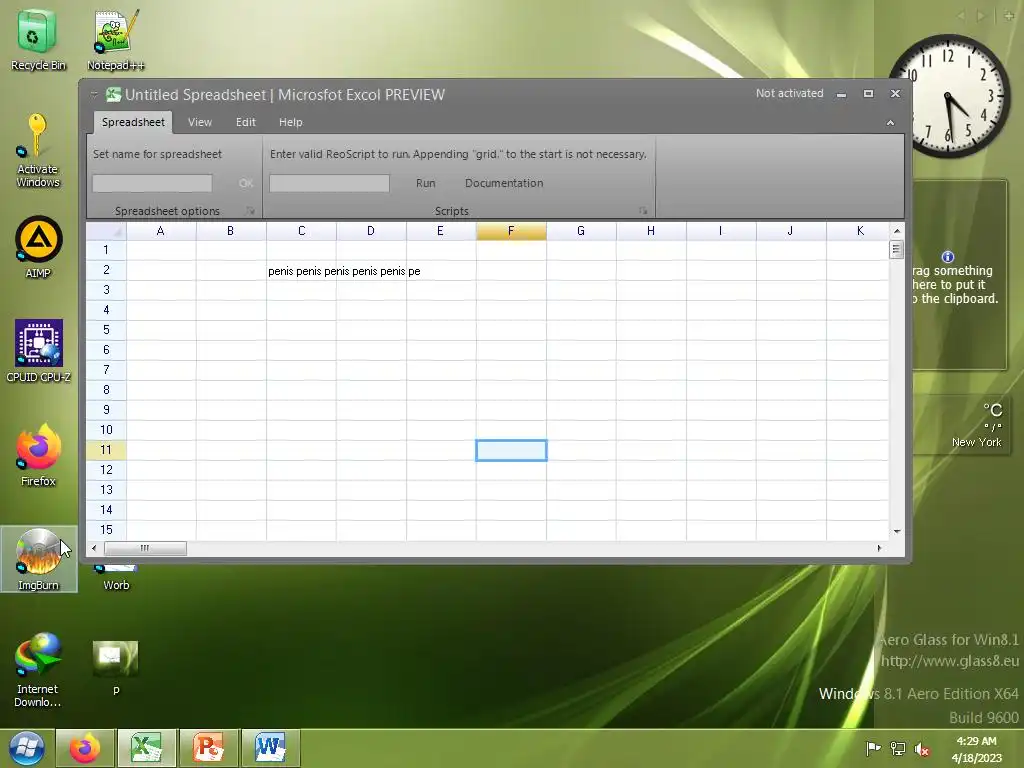Click the ReoScript input field
The height and width of the screenshot is (768, 1024).
[x=329, y=184]
